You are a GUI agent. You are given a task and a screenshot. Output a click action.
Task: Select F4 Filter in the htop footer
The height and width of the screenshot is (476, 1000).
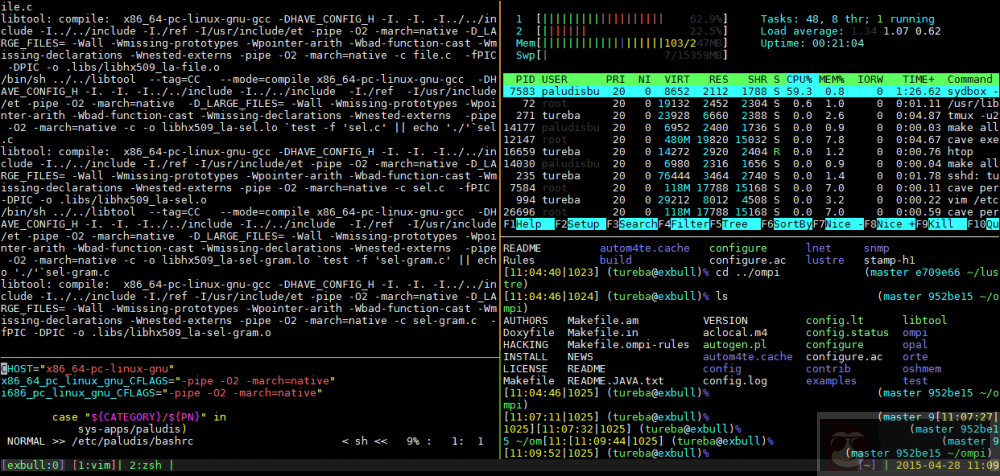click(x=683, y=225)
